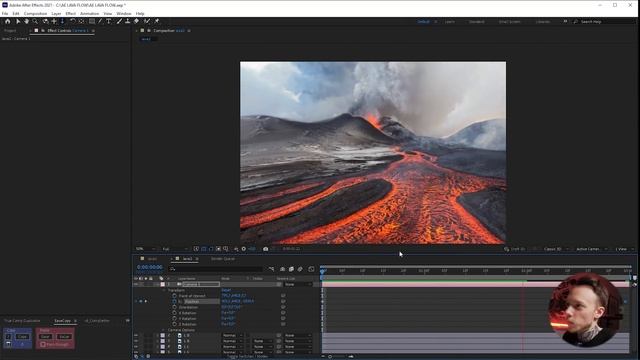Viewport: 640px width, 360px height.
Task: Select the Selection arrow tool
Action: (x=18, y=21)
